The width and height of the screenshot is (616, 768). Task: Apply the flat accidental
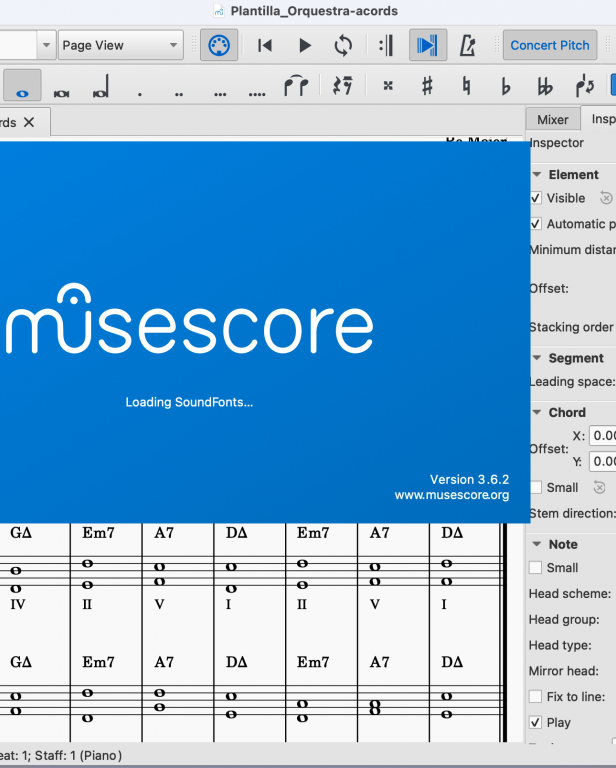[x=505, y=86]
